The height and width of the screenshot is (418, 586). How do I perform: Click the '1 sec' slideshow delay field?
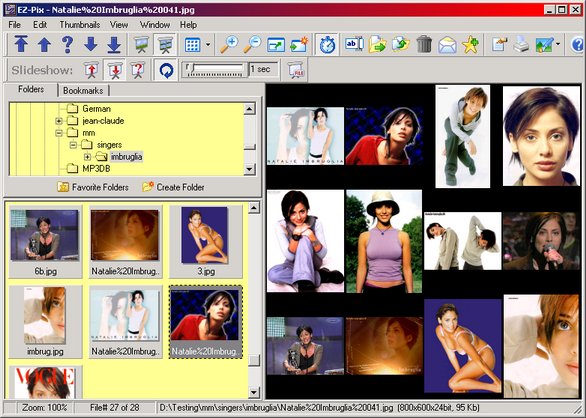263,69
